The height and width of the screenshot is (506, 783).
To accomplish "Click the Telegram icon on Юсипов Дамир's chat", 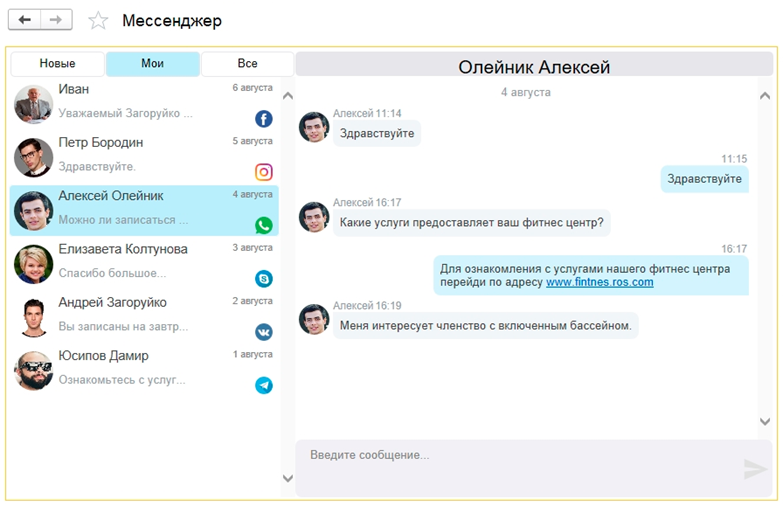I will click(x=264, y=385).
